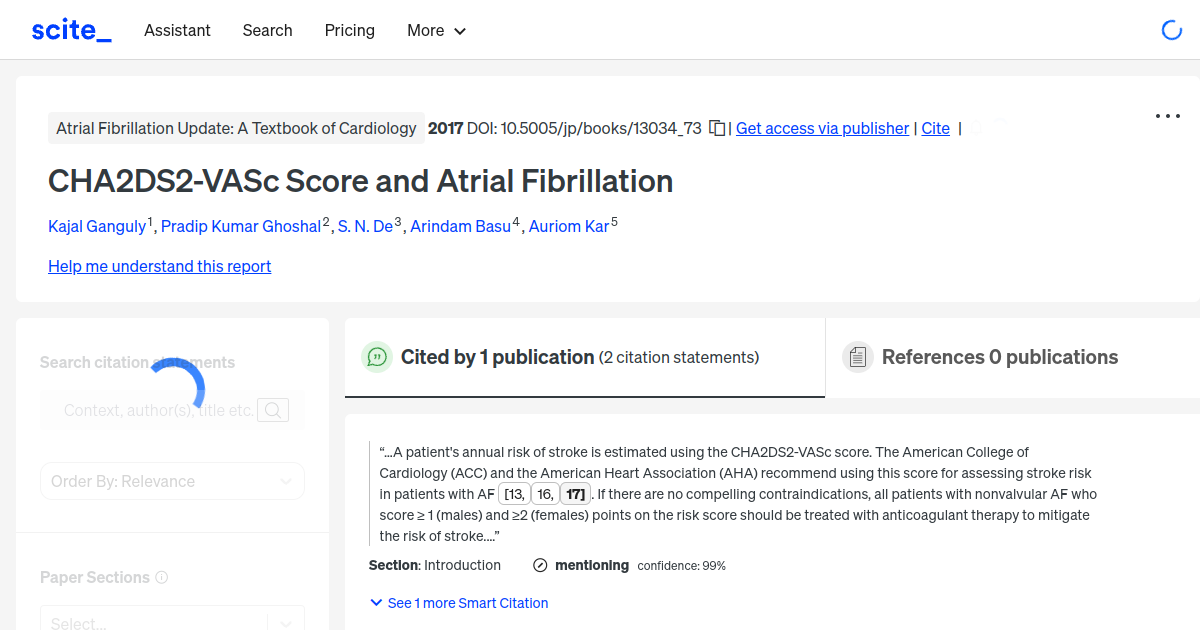Viewport: 1200px width, 630px height.
Task: Click author link Kajal Ganguly
Action: [97, 226]
